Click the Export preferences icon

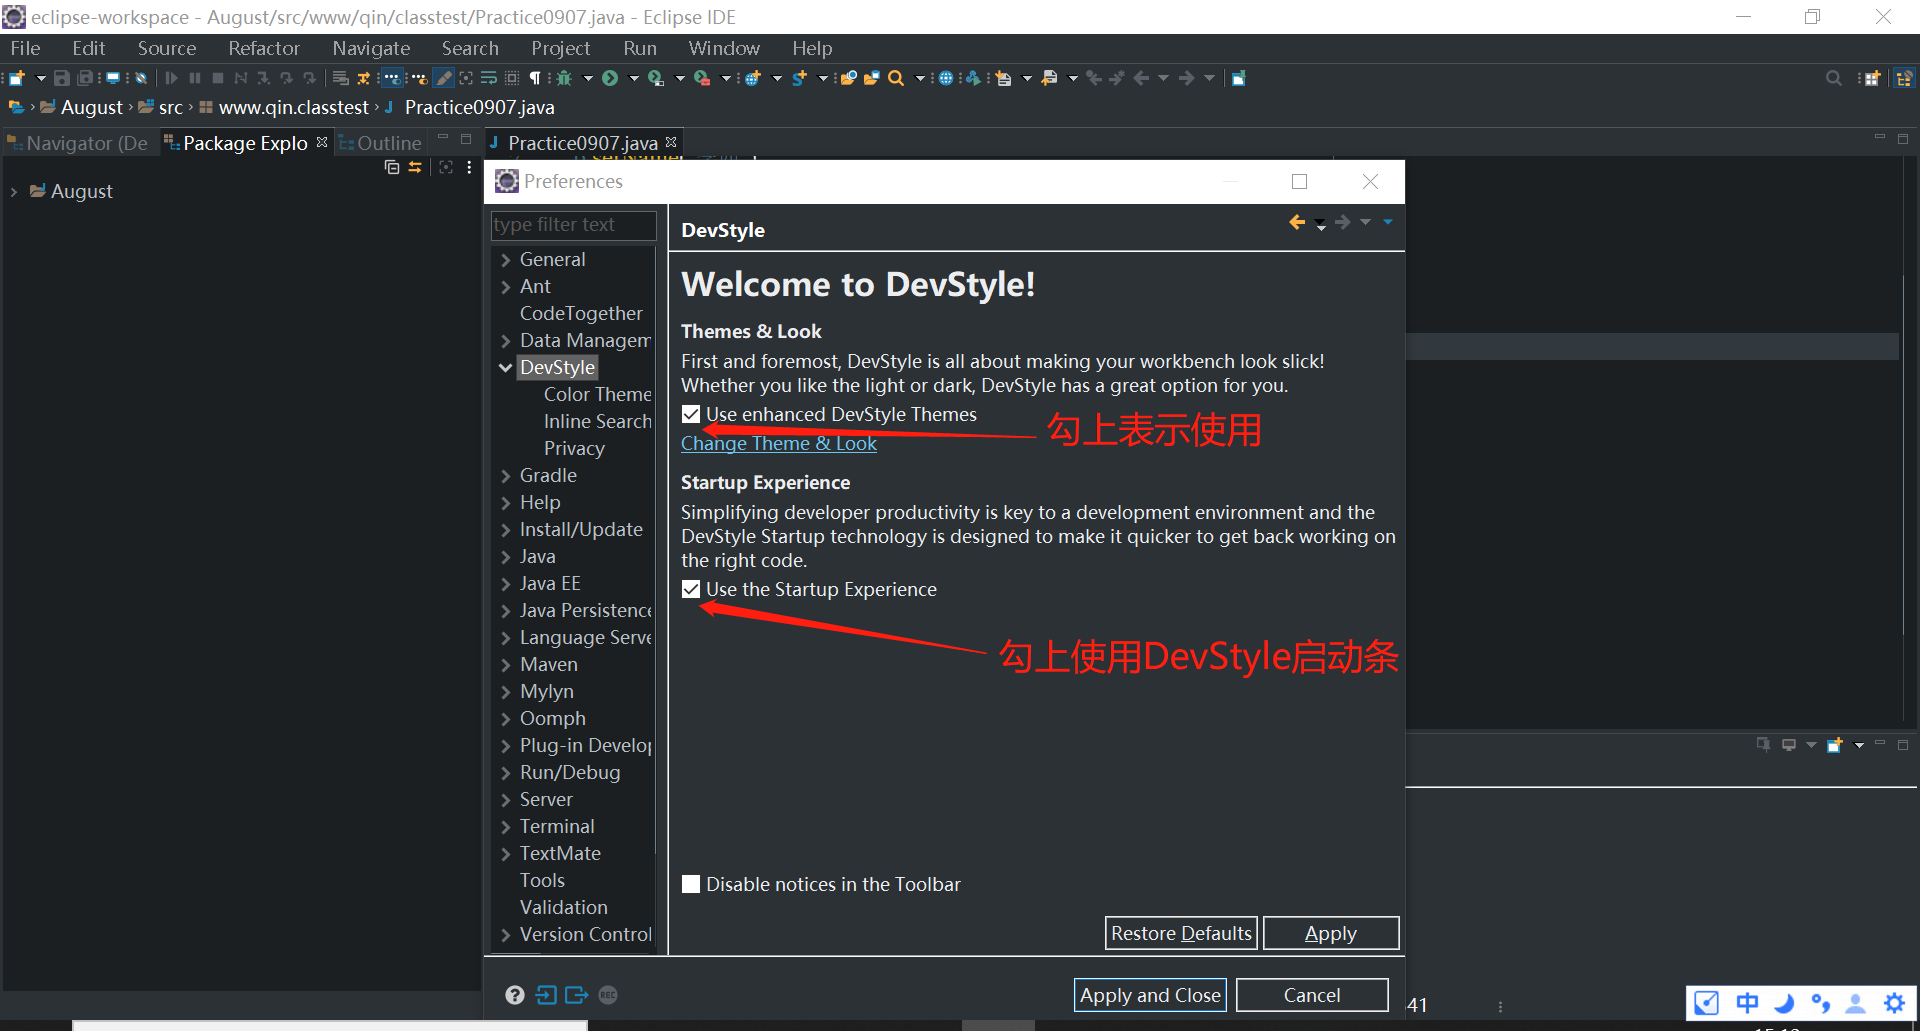[x=576, y=995]
